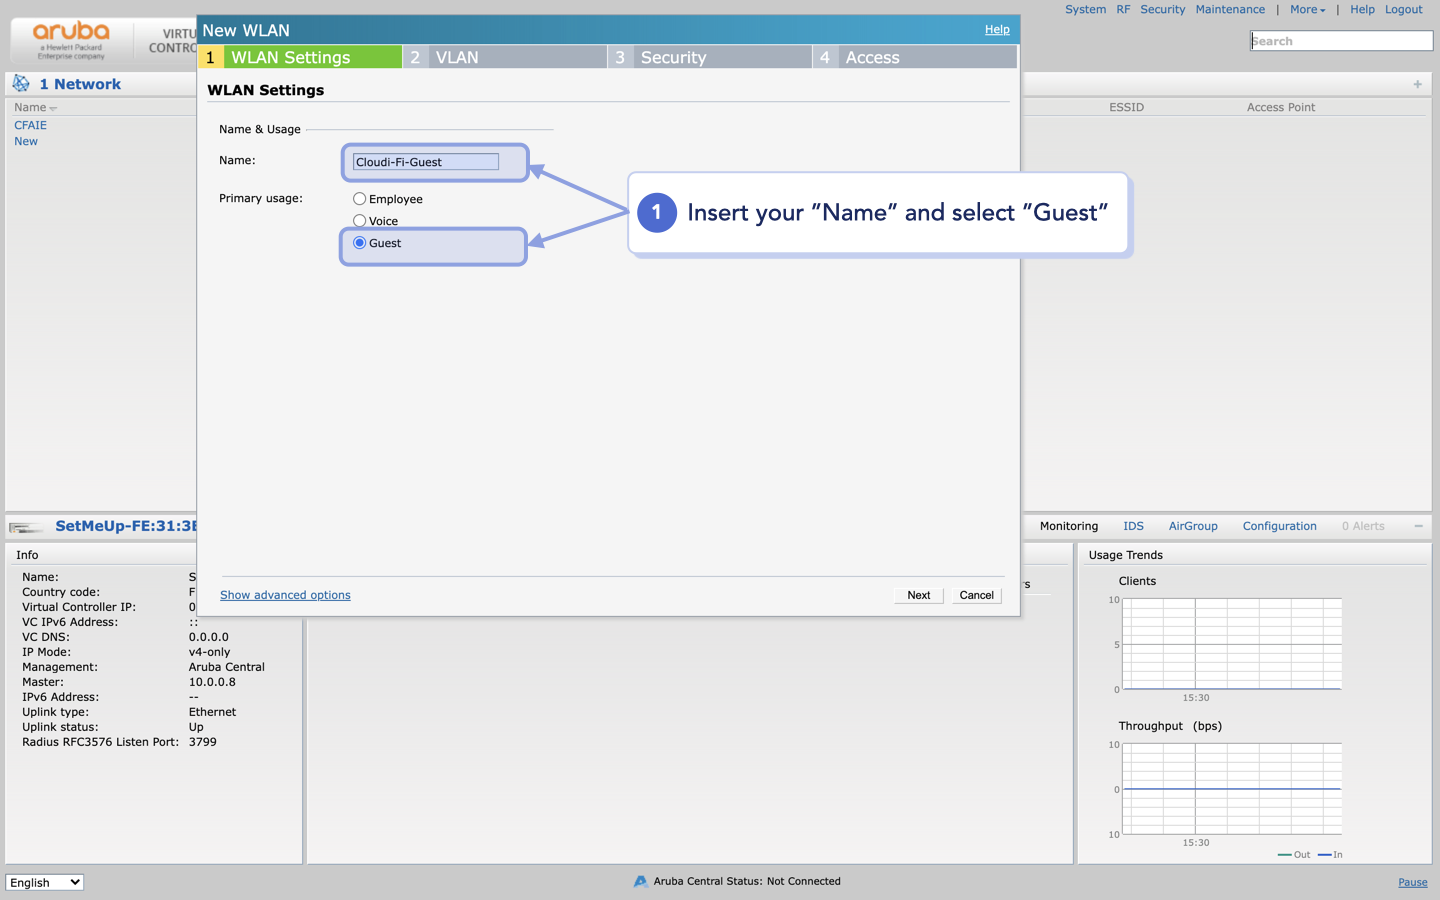
Task: Collapse the panel using the minus icon near 0 Alerts
Action: [x=1418, y=525]
